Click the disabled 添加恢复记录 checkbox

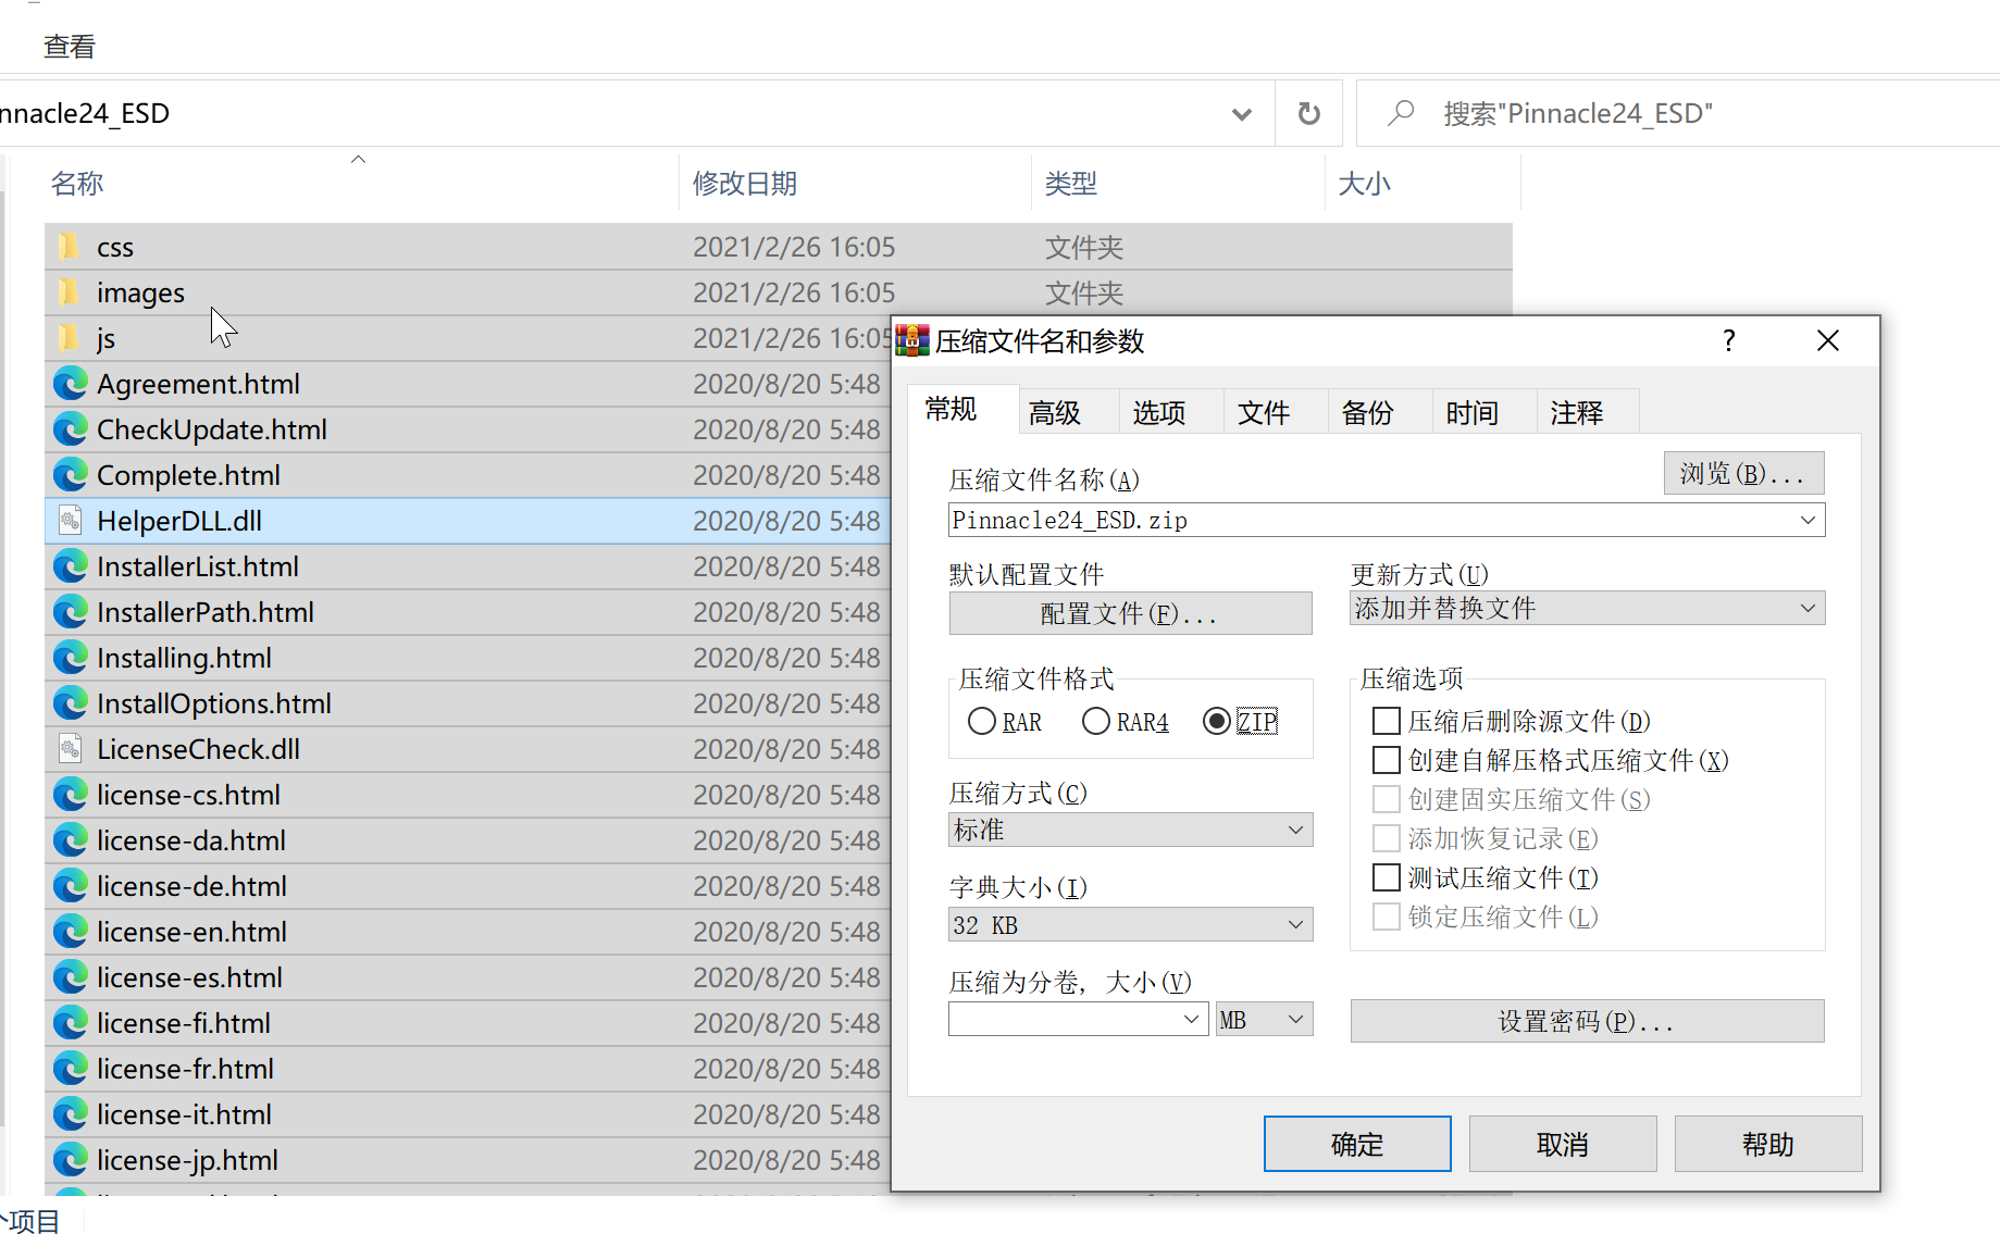[x=1385, y=838]
